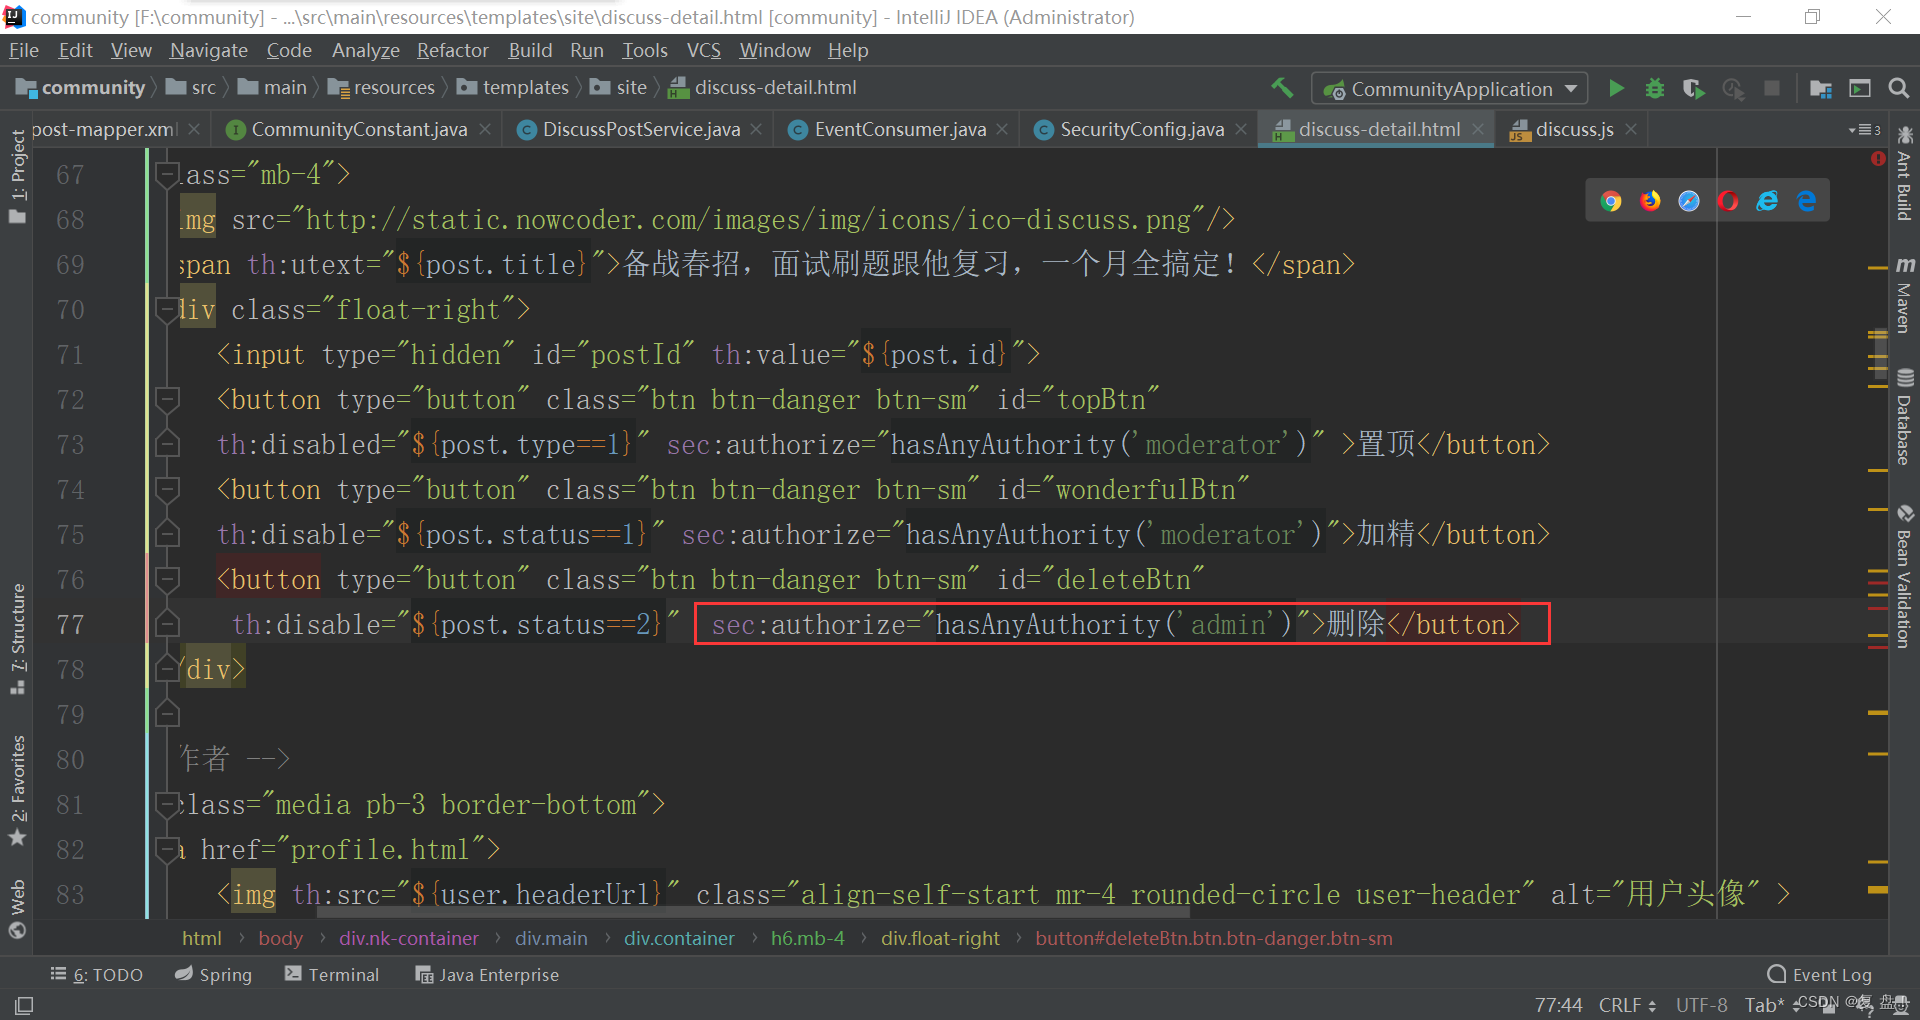Switch to CommunityConstant.java tab
The width and height of the screenshot is (1920, 1020).
pyautogui.click(x=358, y=129)
